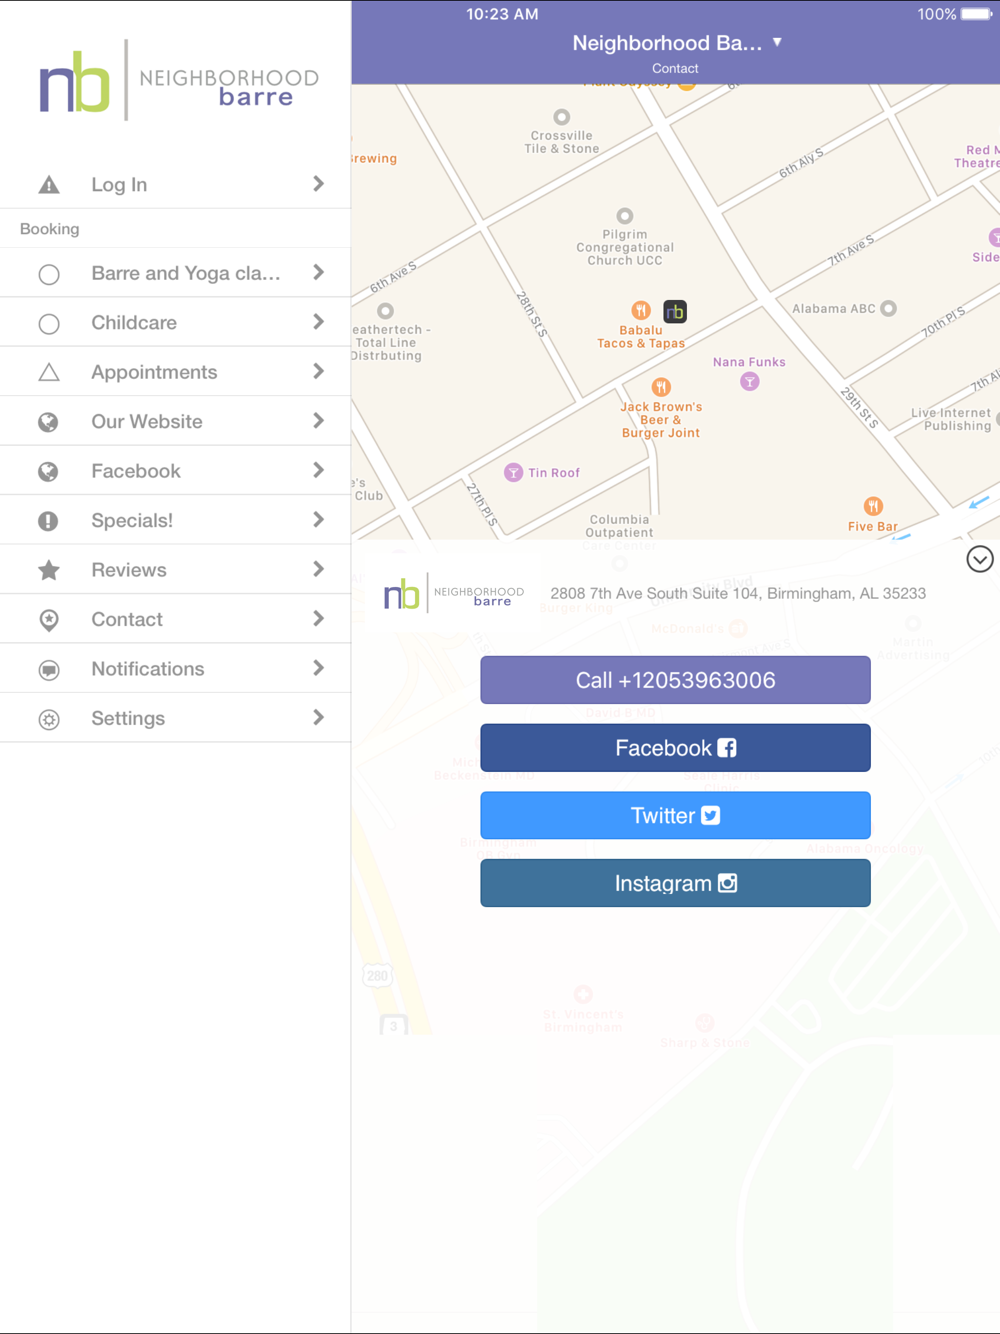Expand the Appointments row chevron

click(318, 371)
